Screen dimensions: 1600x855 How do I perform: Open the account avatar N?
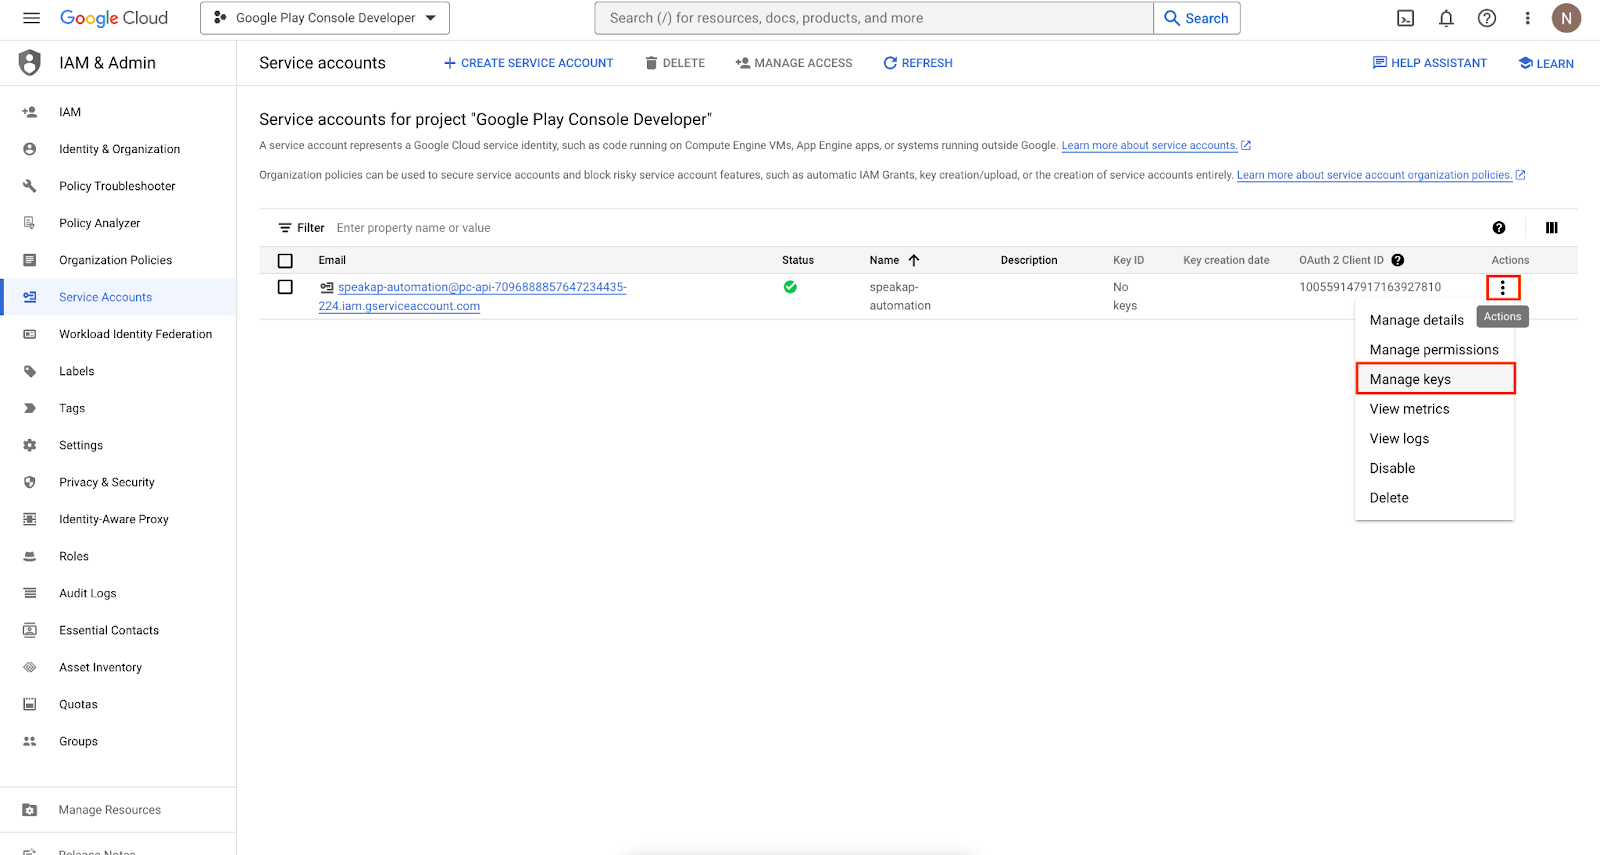(1566, 18)
